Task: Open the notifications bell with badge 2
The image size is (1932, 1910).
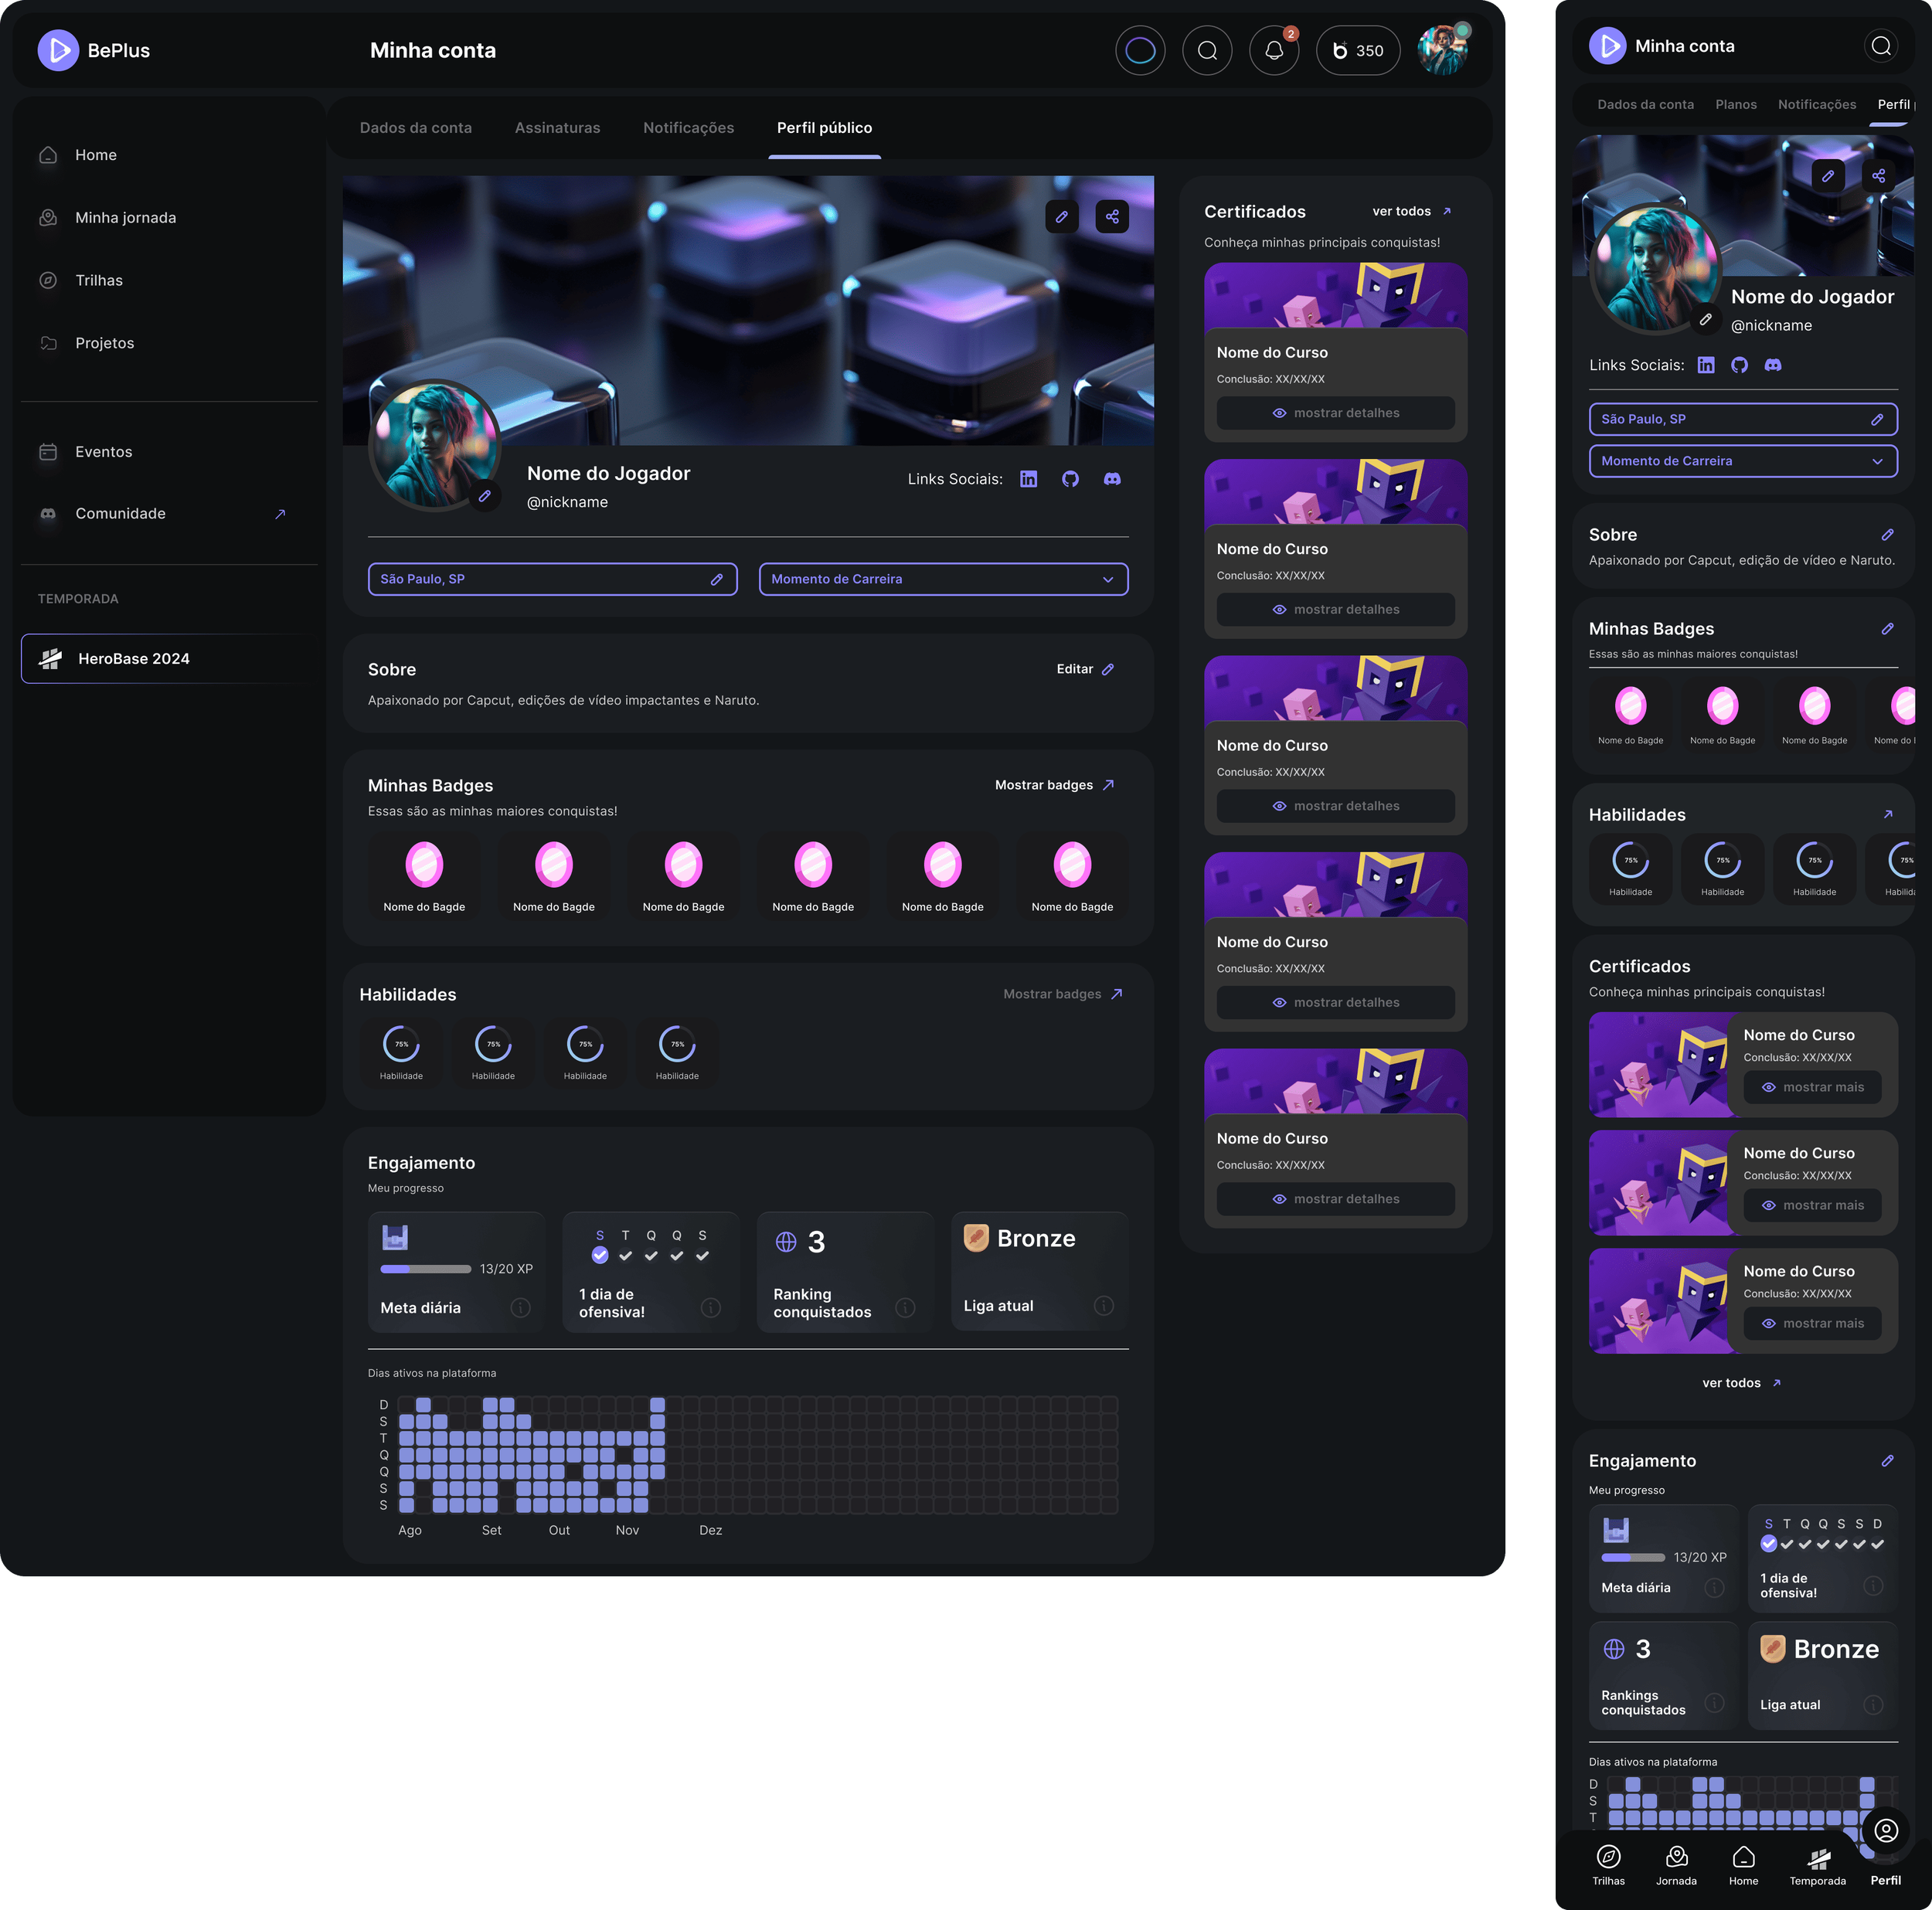Action: [x=1274, y=50]
